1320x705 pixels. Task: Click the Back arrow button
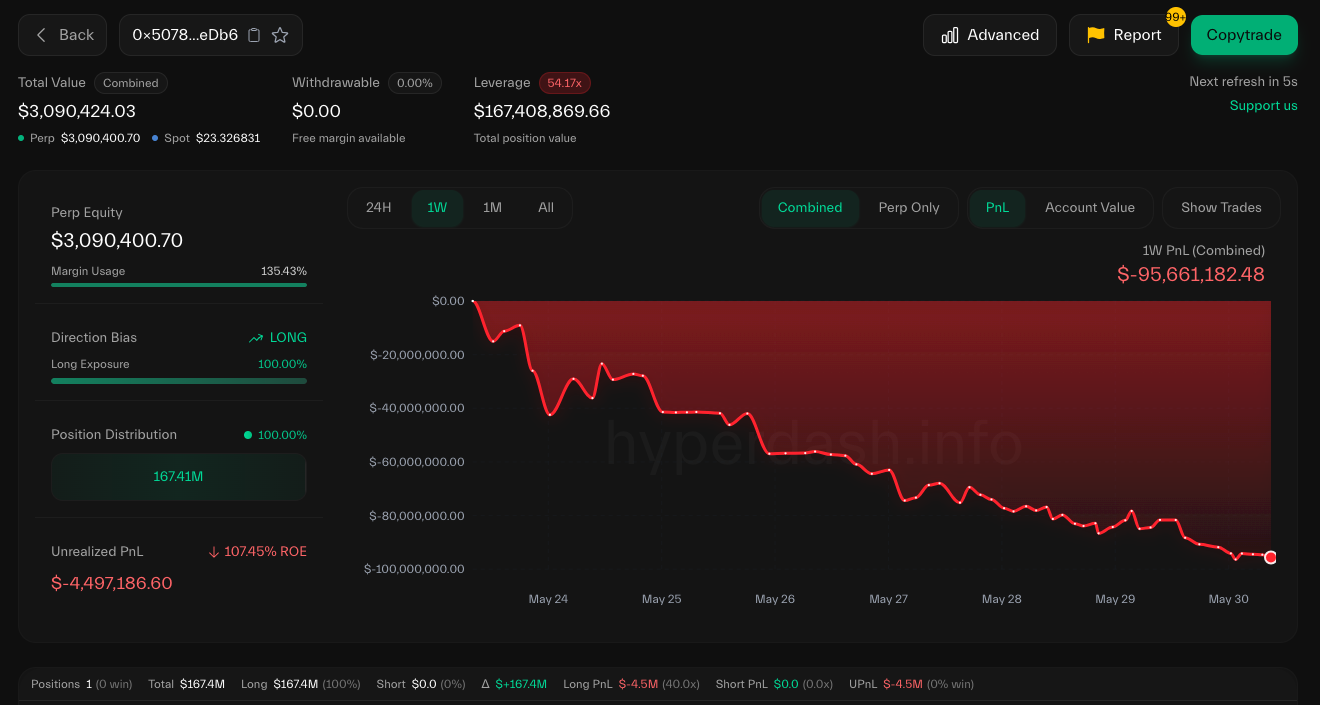(64, 35)
